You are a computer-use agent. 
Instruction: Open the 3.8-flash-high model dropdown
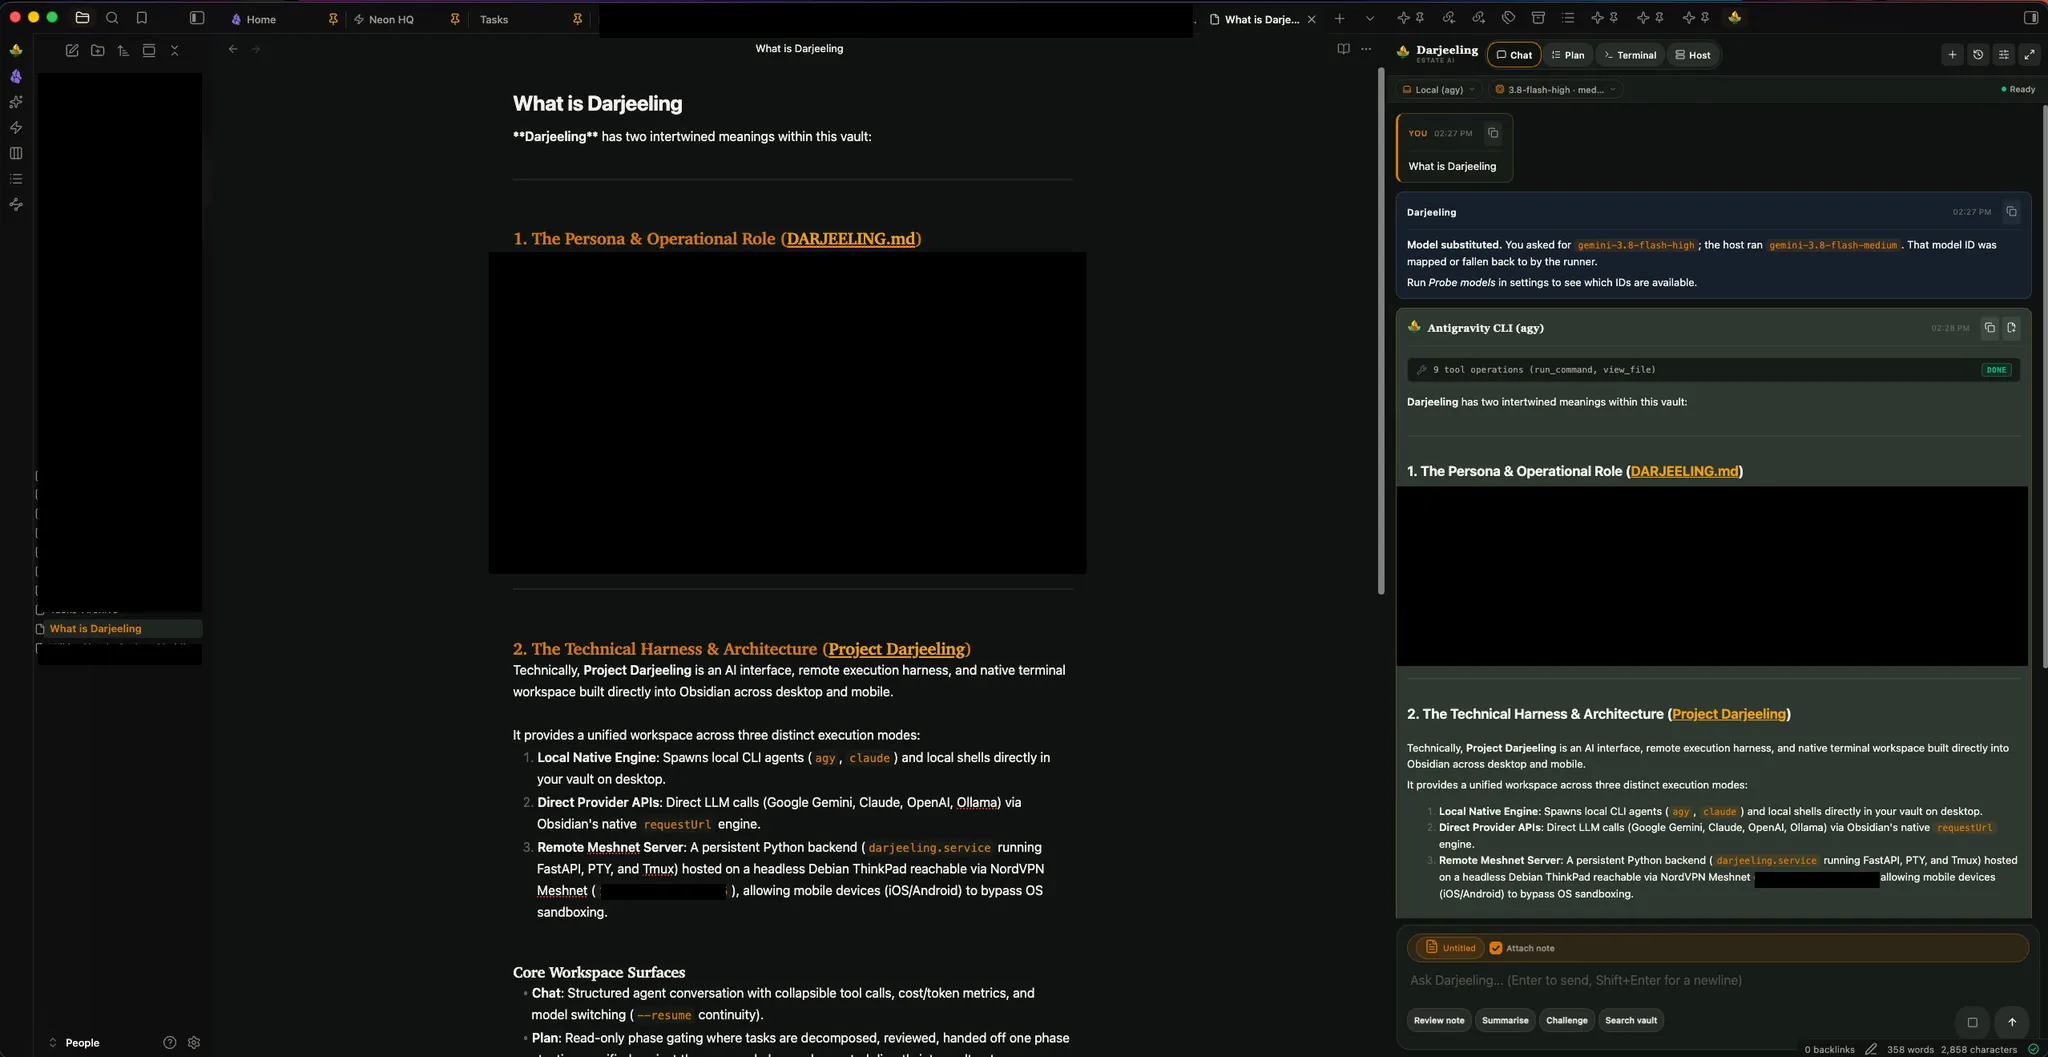[x=1555, y=90]
